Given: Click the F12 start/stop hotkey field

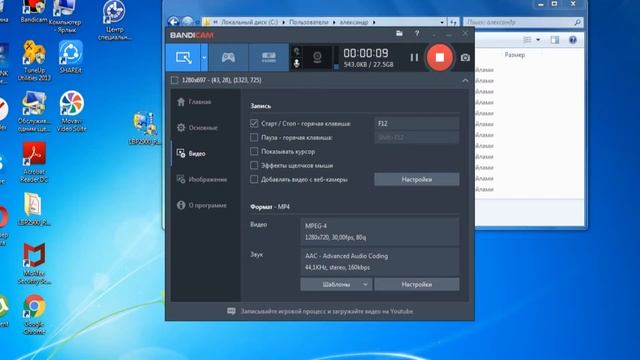Looking at the screenshot, I should pyautogui.click(x=417, y=123).
